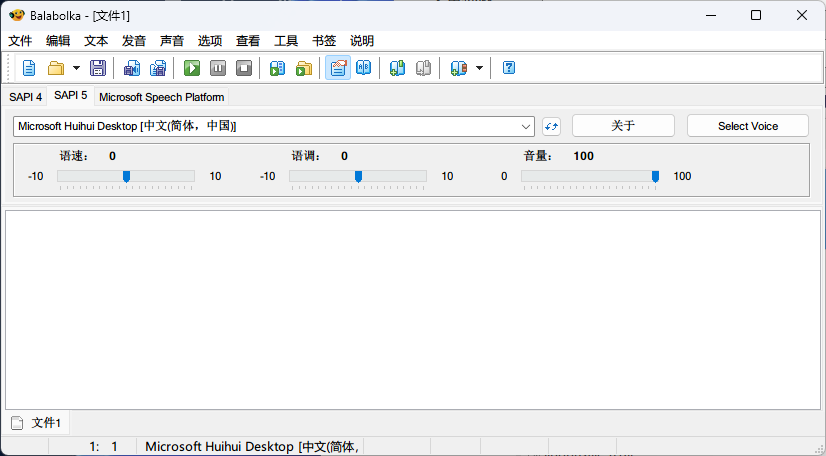This screenshot has height=456, width=826.
Task: Open the 选项 menu
Action: pyautogui.click(x=210, y=41)
